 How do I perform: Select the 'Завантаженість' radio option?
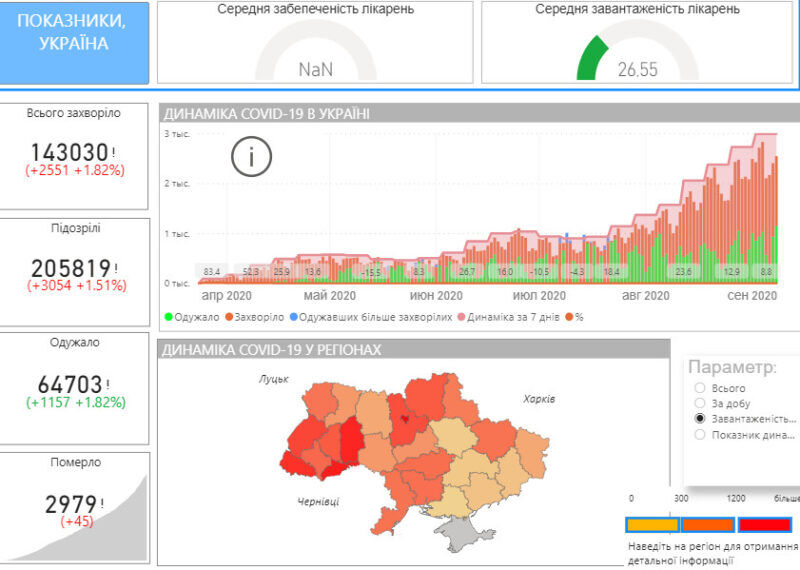[700, 418]
